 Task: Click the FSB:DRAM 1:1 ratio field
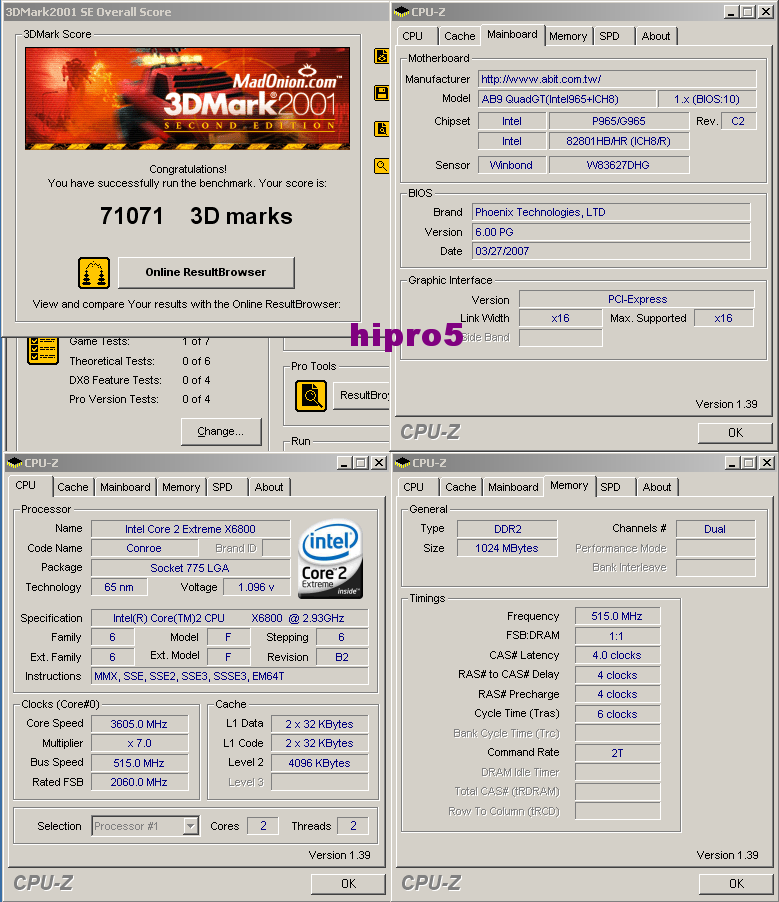(x=617, y=636)
